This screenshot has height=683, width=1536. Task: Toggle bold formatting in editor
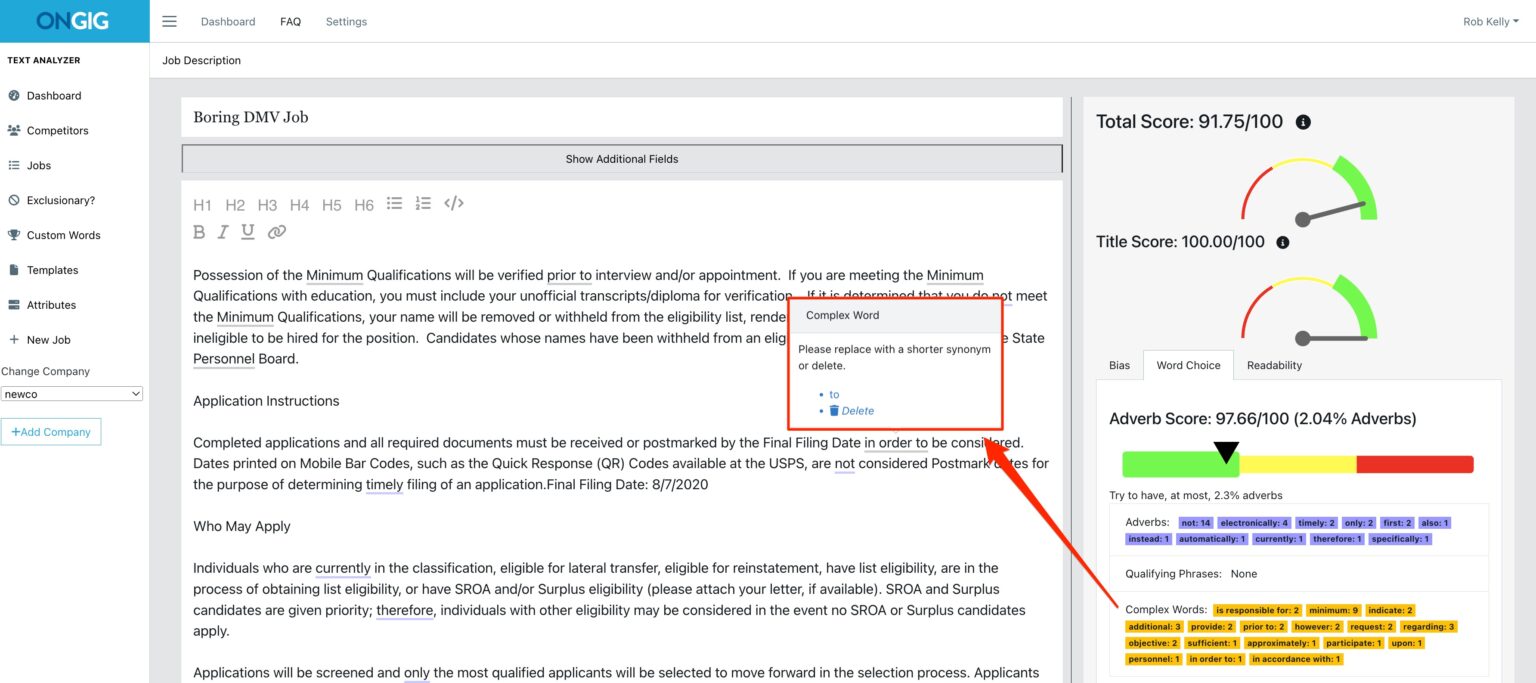click(199, 232)
